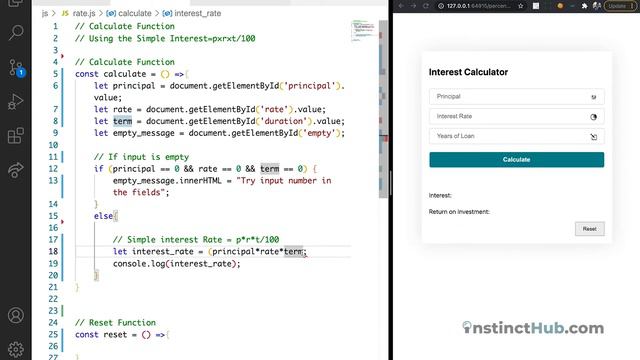Click the icon inside Years of Loan field
Viewport: 640px width, 360px height.
(x=593, y=137)
